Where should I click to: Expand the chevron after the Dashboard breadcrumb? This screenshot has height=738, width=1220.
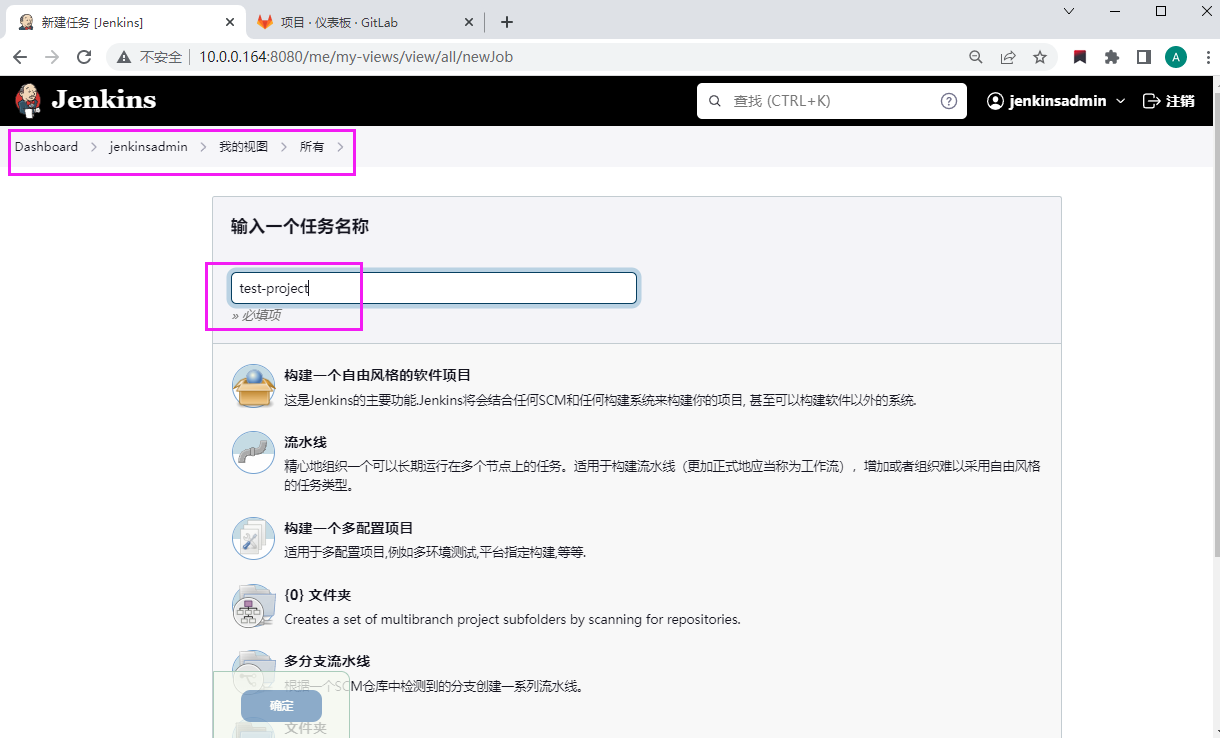tap(94, 147)
